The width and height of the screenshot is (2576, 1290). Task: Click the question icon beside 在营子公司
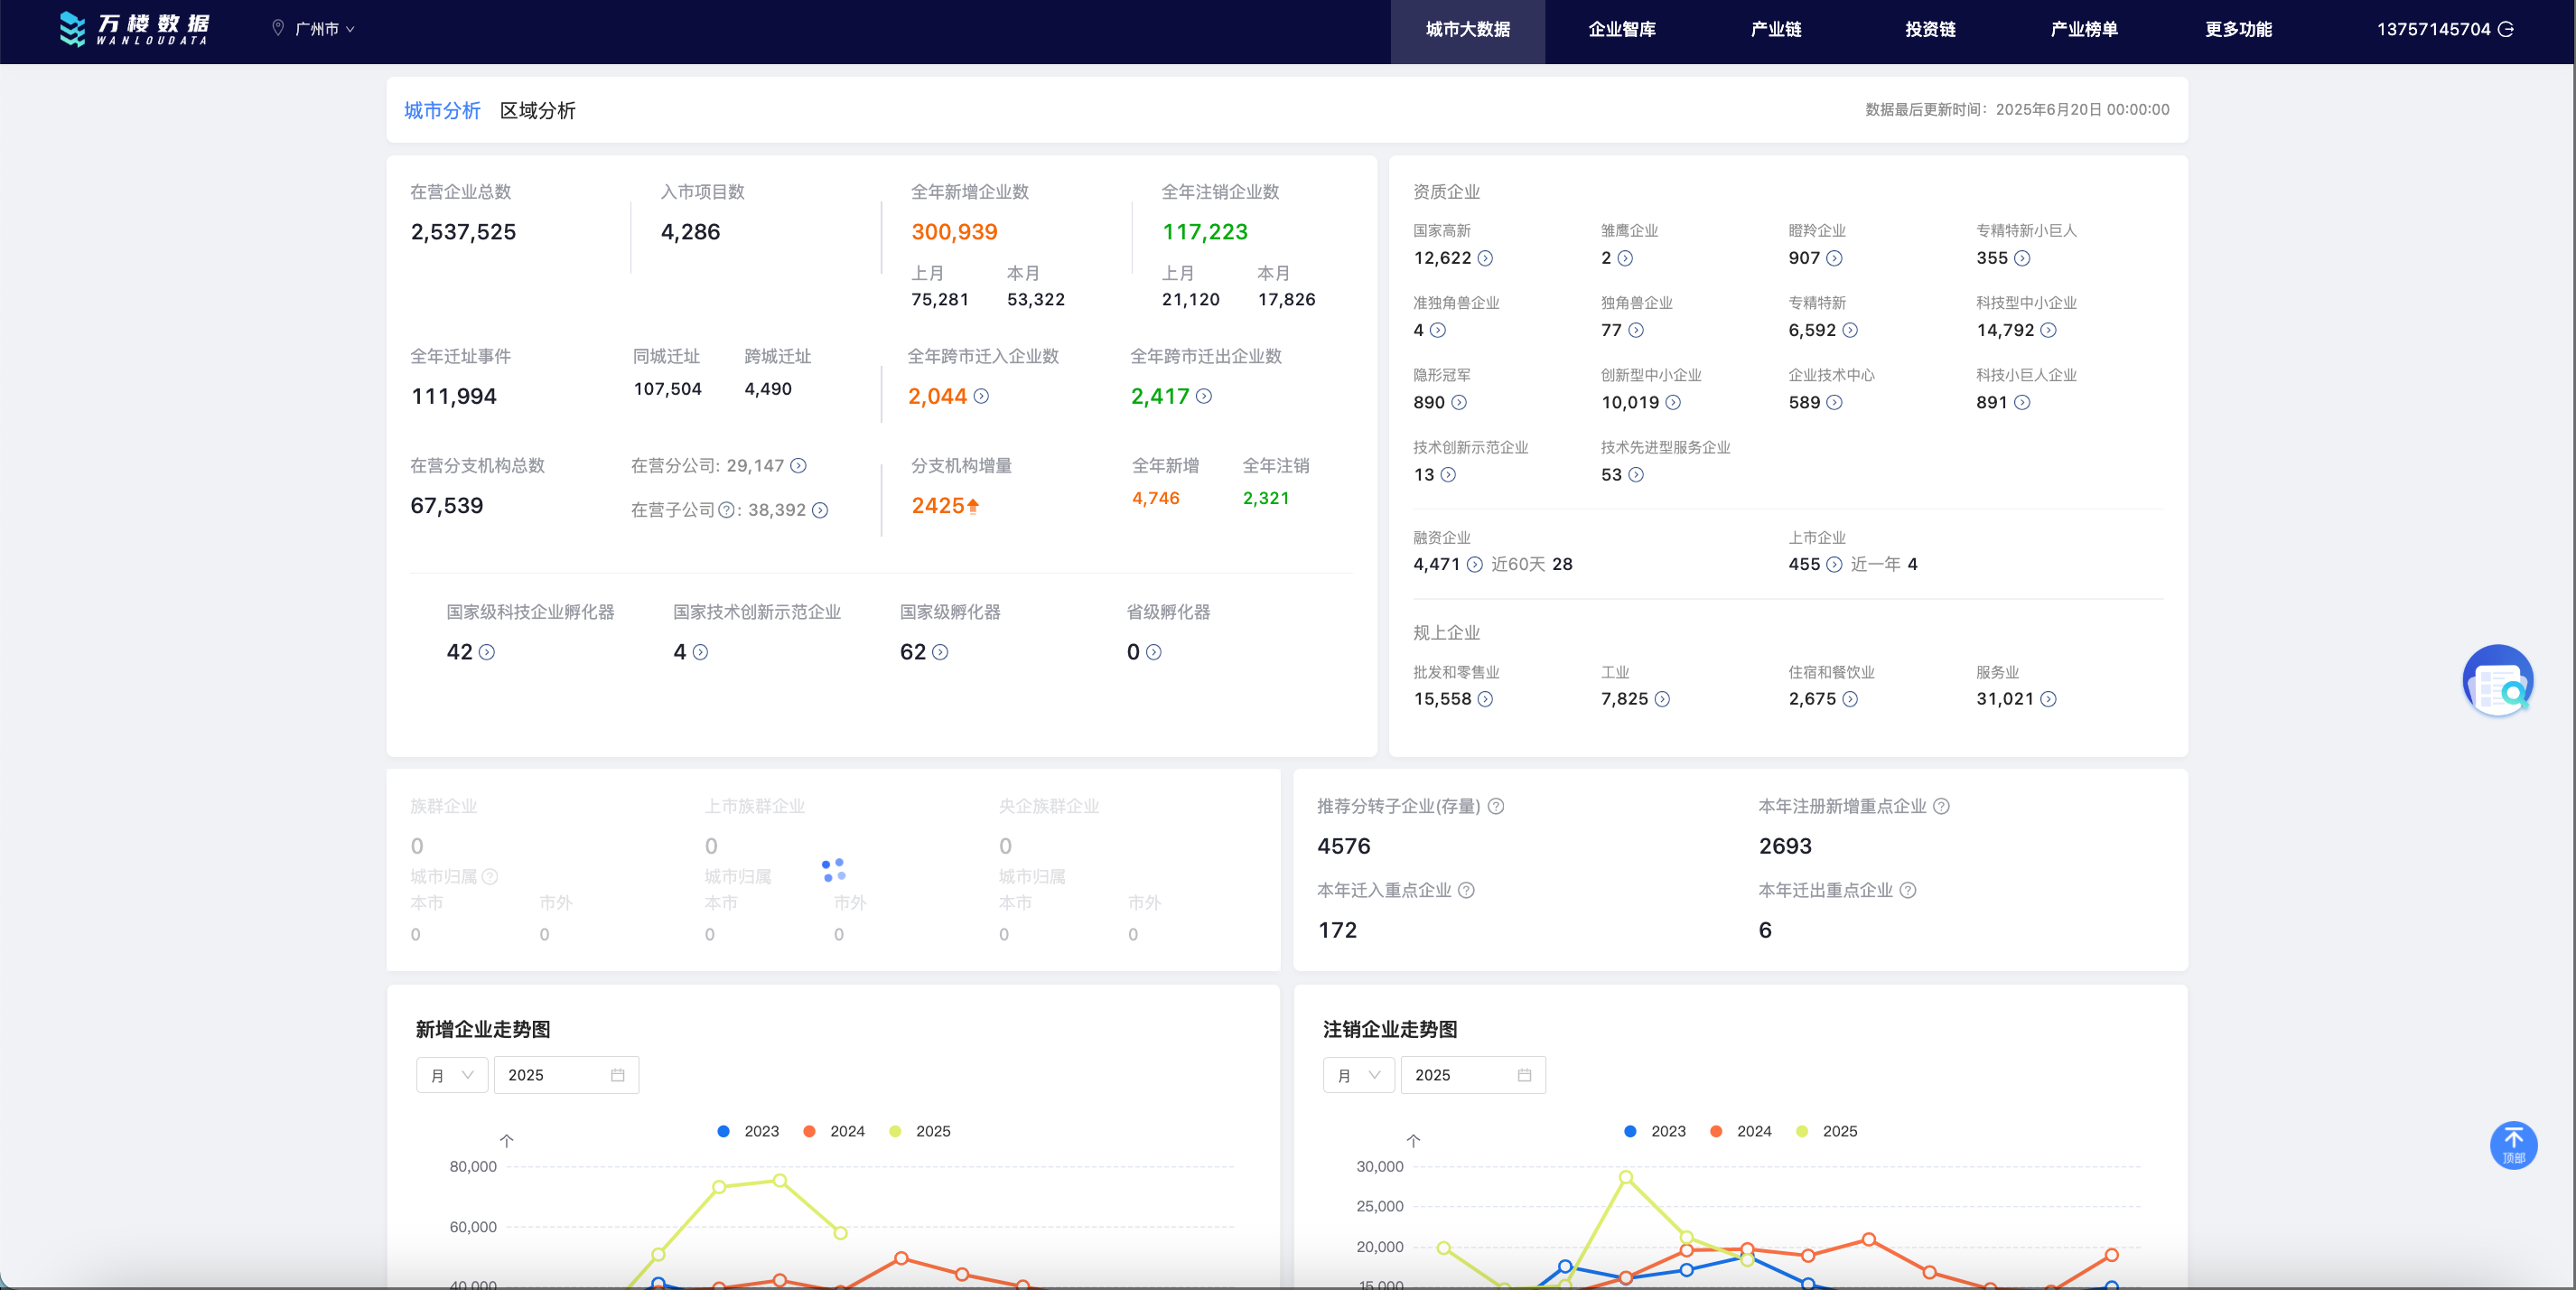727,510
